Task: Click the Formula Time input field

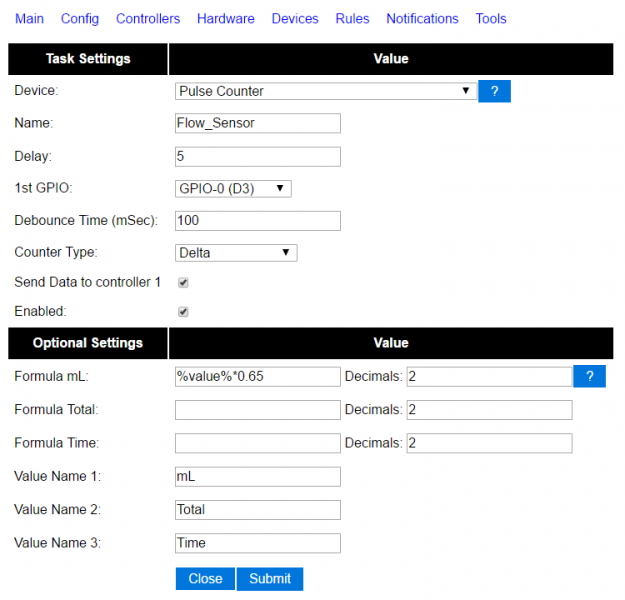Action: click(257, 443)
